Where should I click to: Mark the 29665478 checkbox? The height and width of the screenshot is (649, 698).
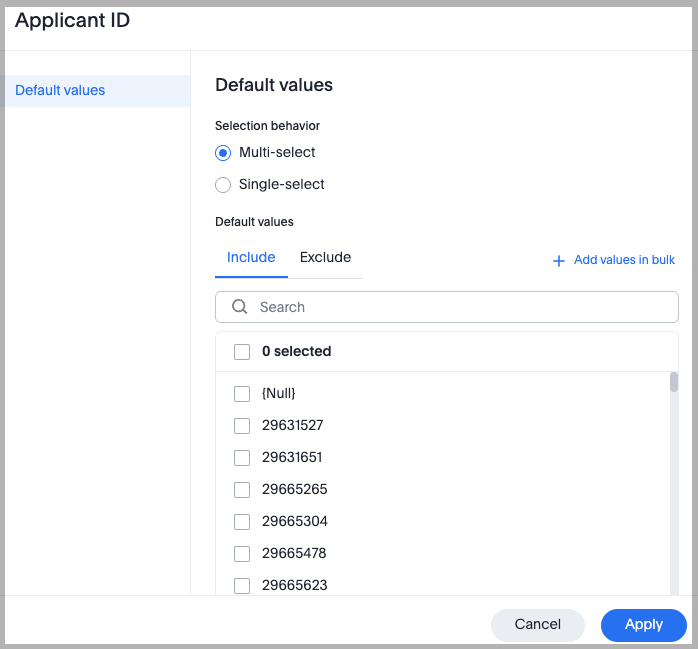[x=242, y=554]
